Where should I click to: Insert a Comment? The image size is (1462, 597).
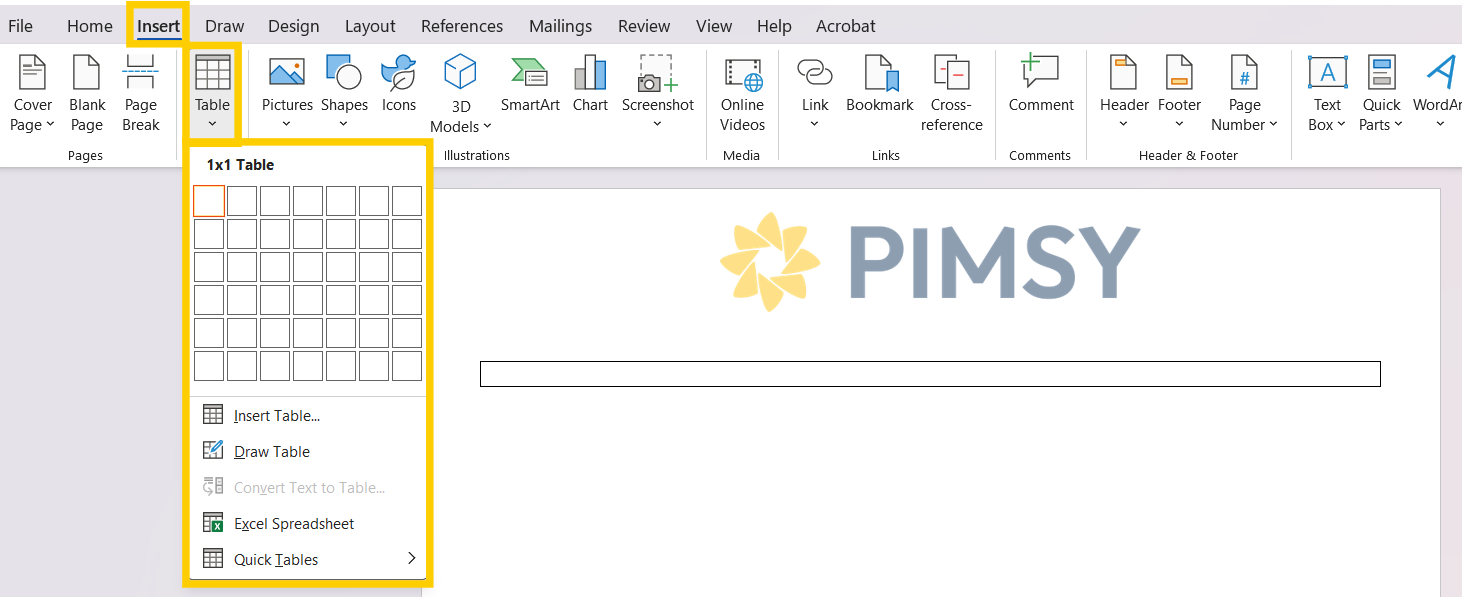click(x=1040, y=90)
